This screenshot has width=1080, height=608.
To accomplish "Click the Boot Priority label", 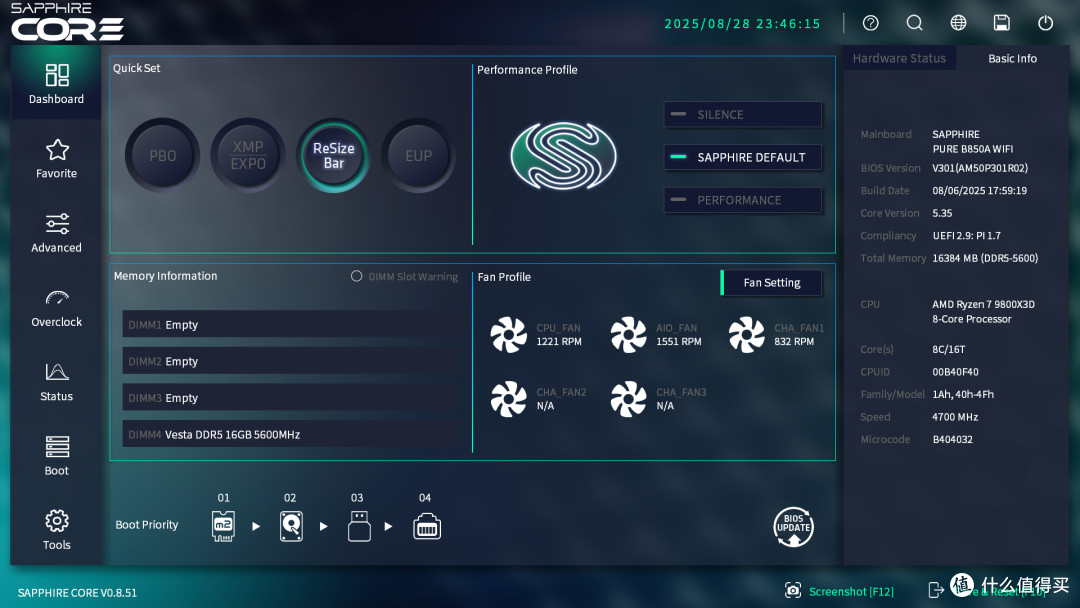I will click(147, 525).
